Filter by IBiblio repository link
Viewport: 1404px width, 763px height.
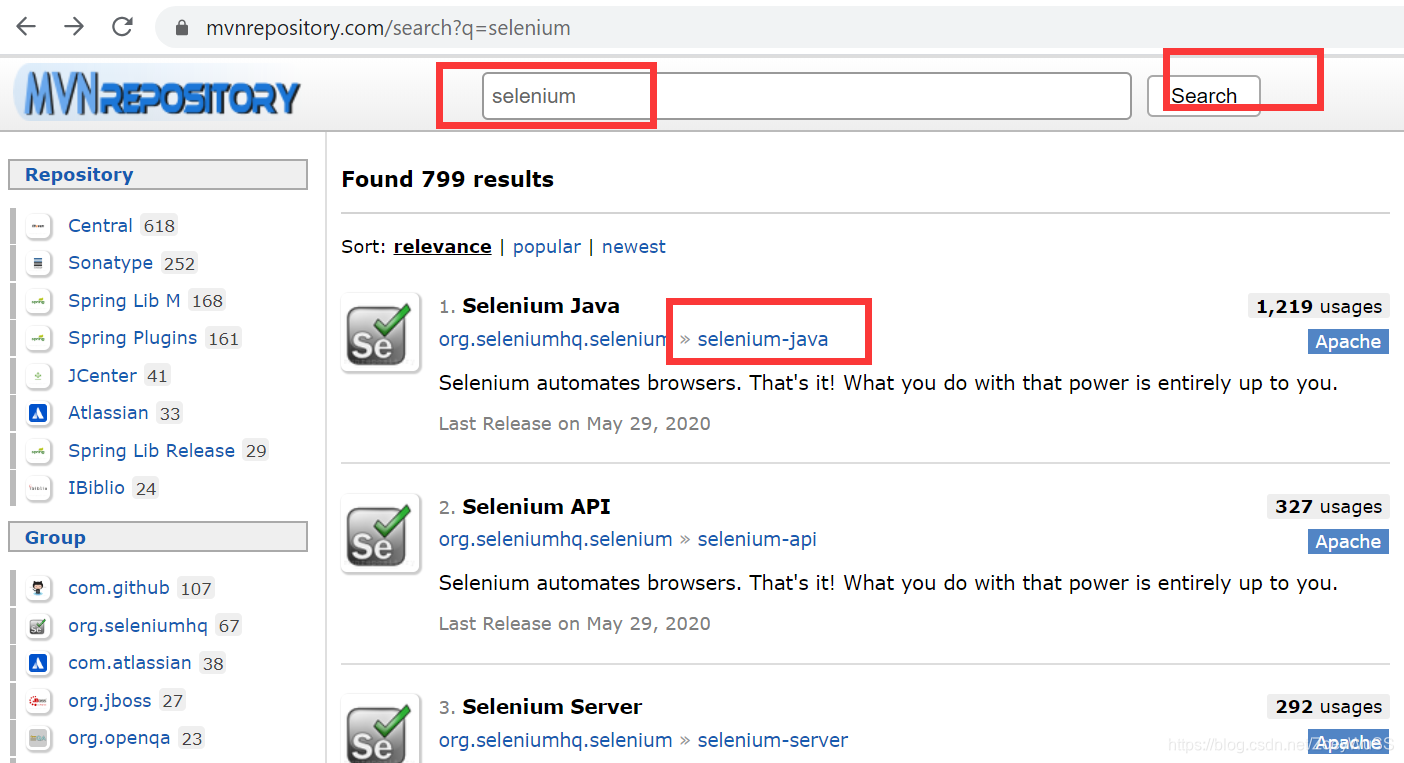point(96,488)
